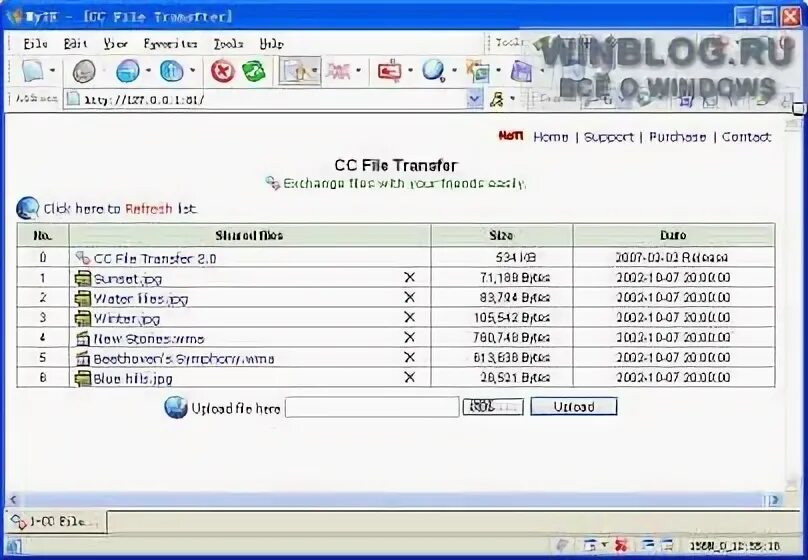The image size is (808, 560).
Task: Click the Purchase link
Action: [x=677, y=137]
